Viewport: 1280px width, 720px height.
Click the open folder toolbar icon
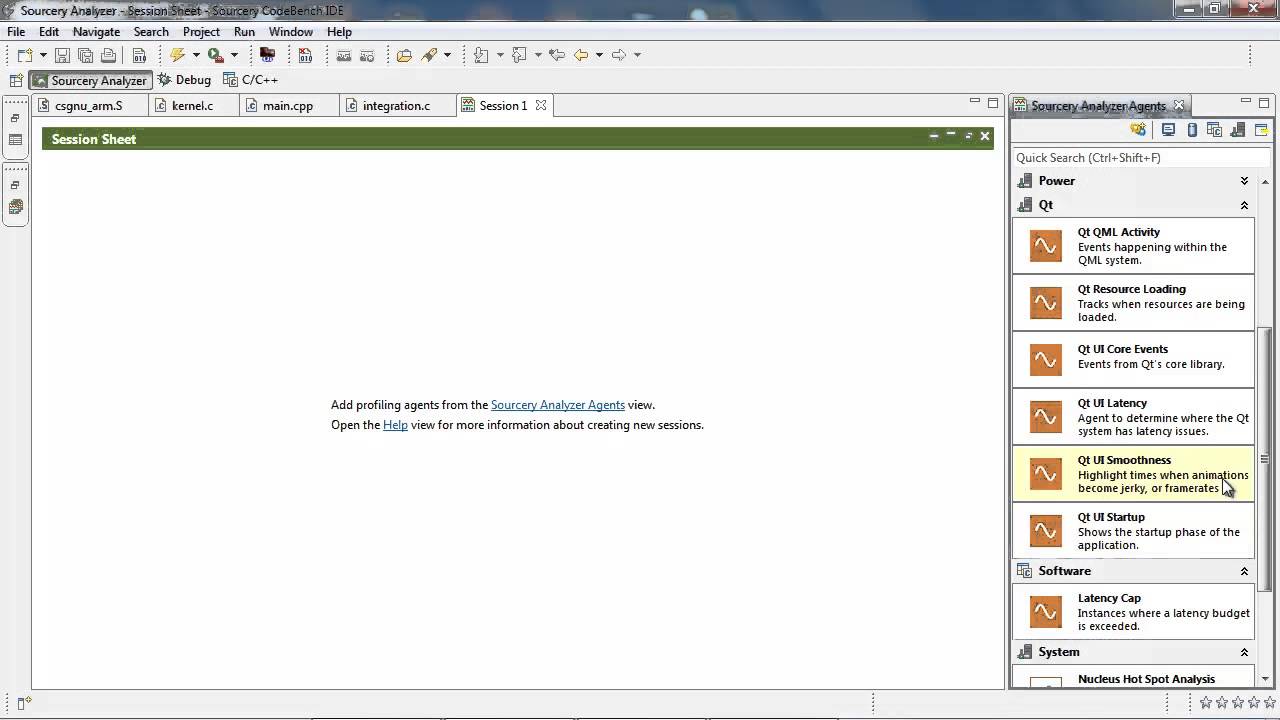pos(404,55)
